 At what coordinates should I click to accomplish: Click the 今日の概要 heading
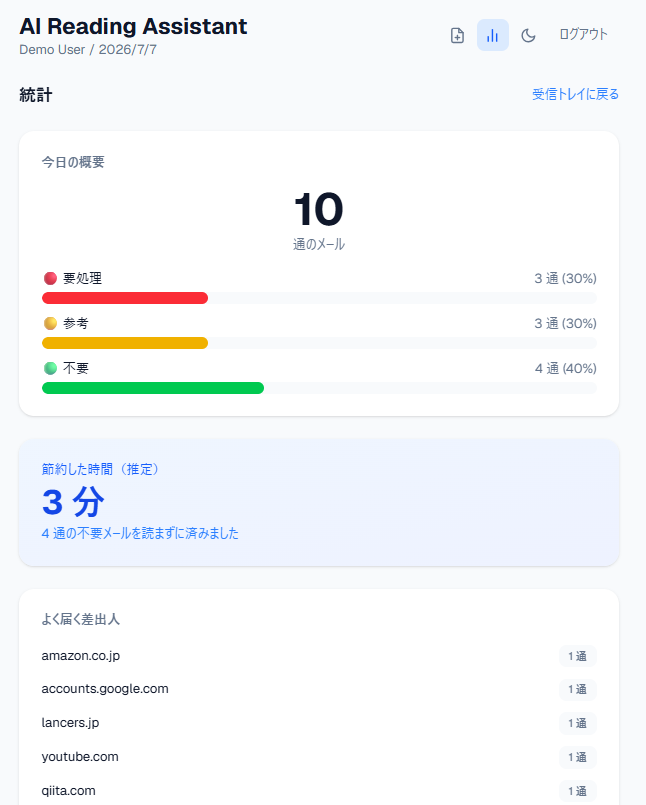click(73, 162)
